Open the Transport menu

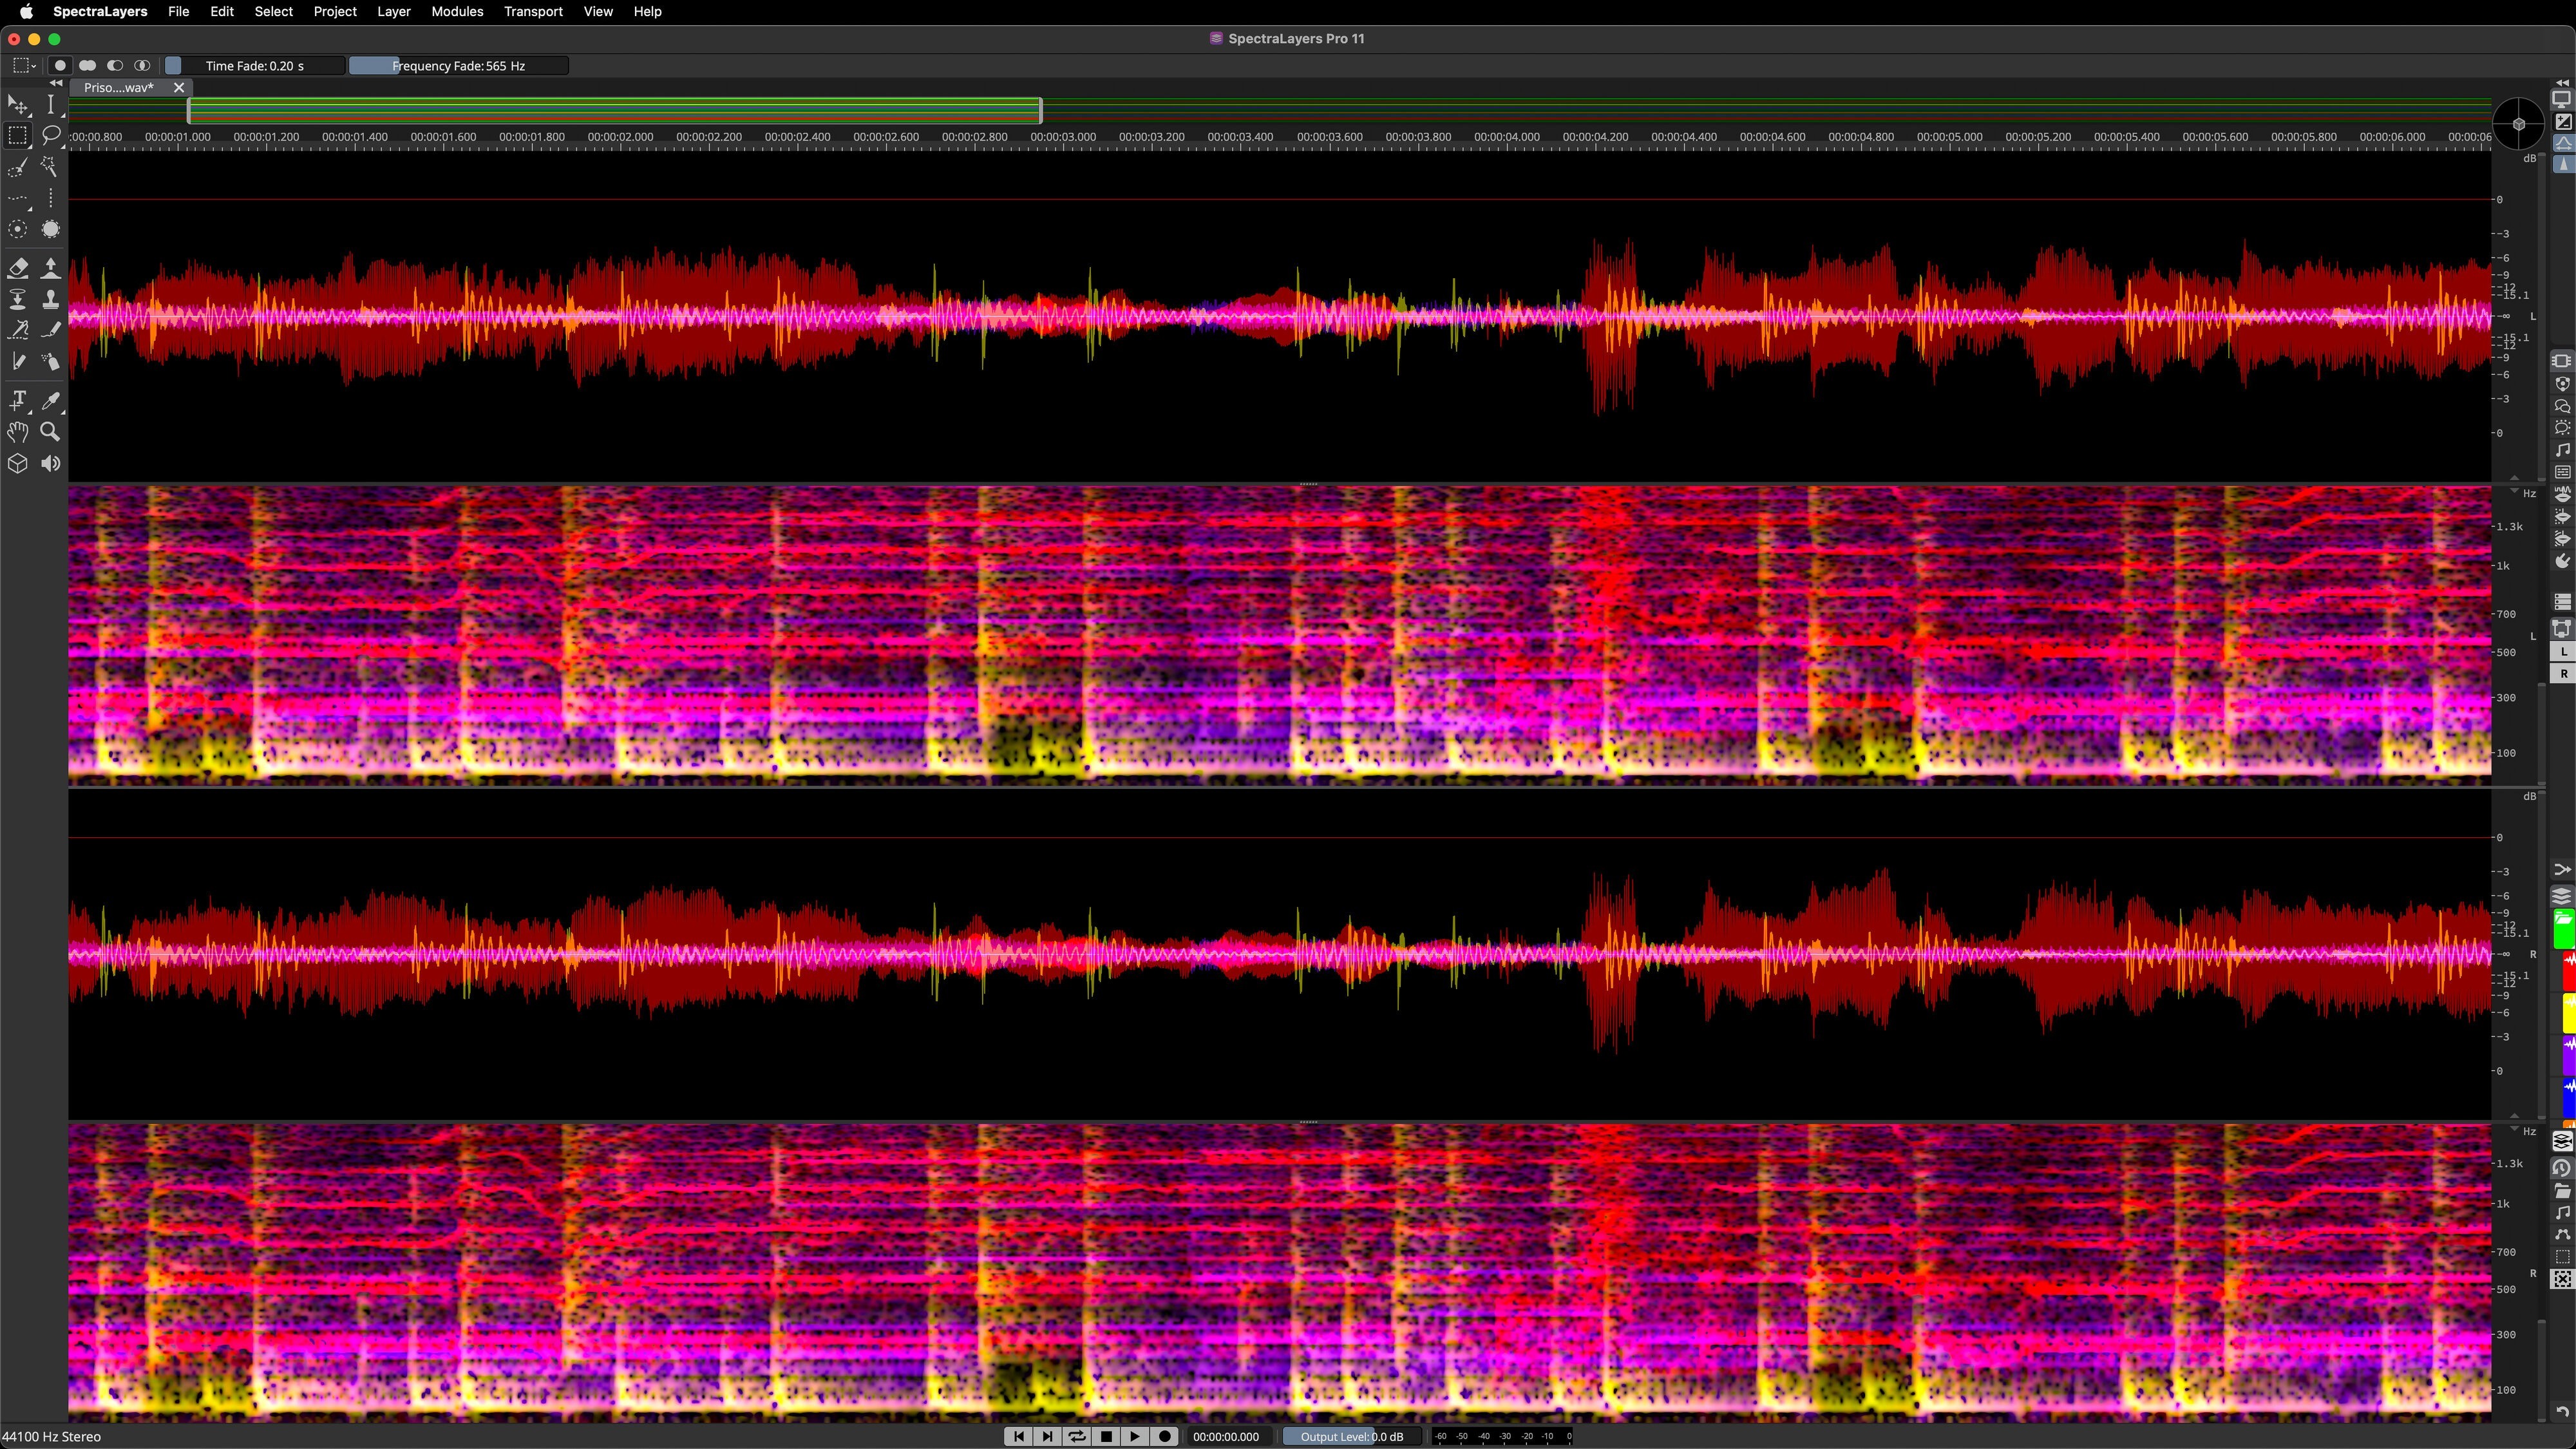coord(533,11)
